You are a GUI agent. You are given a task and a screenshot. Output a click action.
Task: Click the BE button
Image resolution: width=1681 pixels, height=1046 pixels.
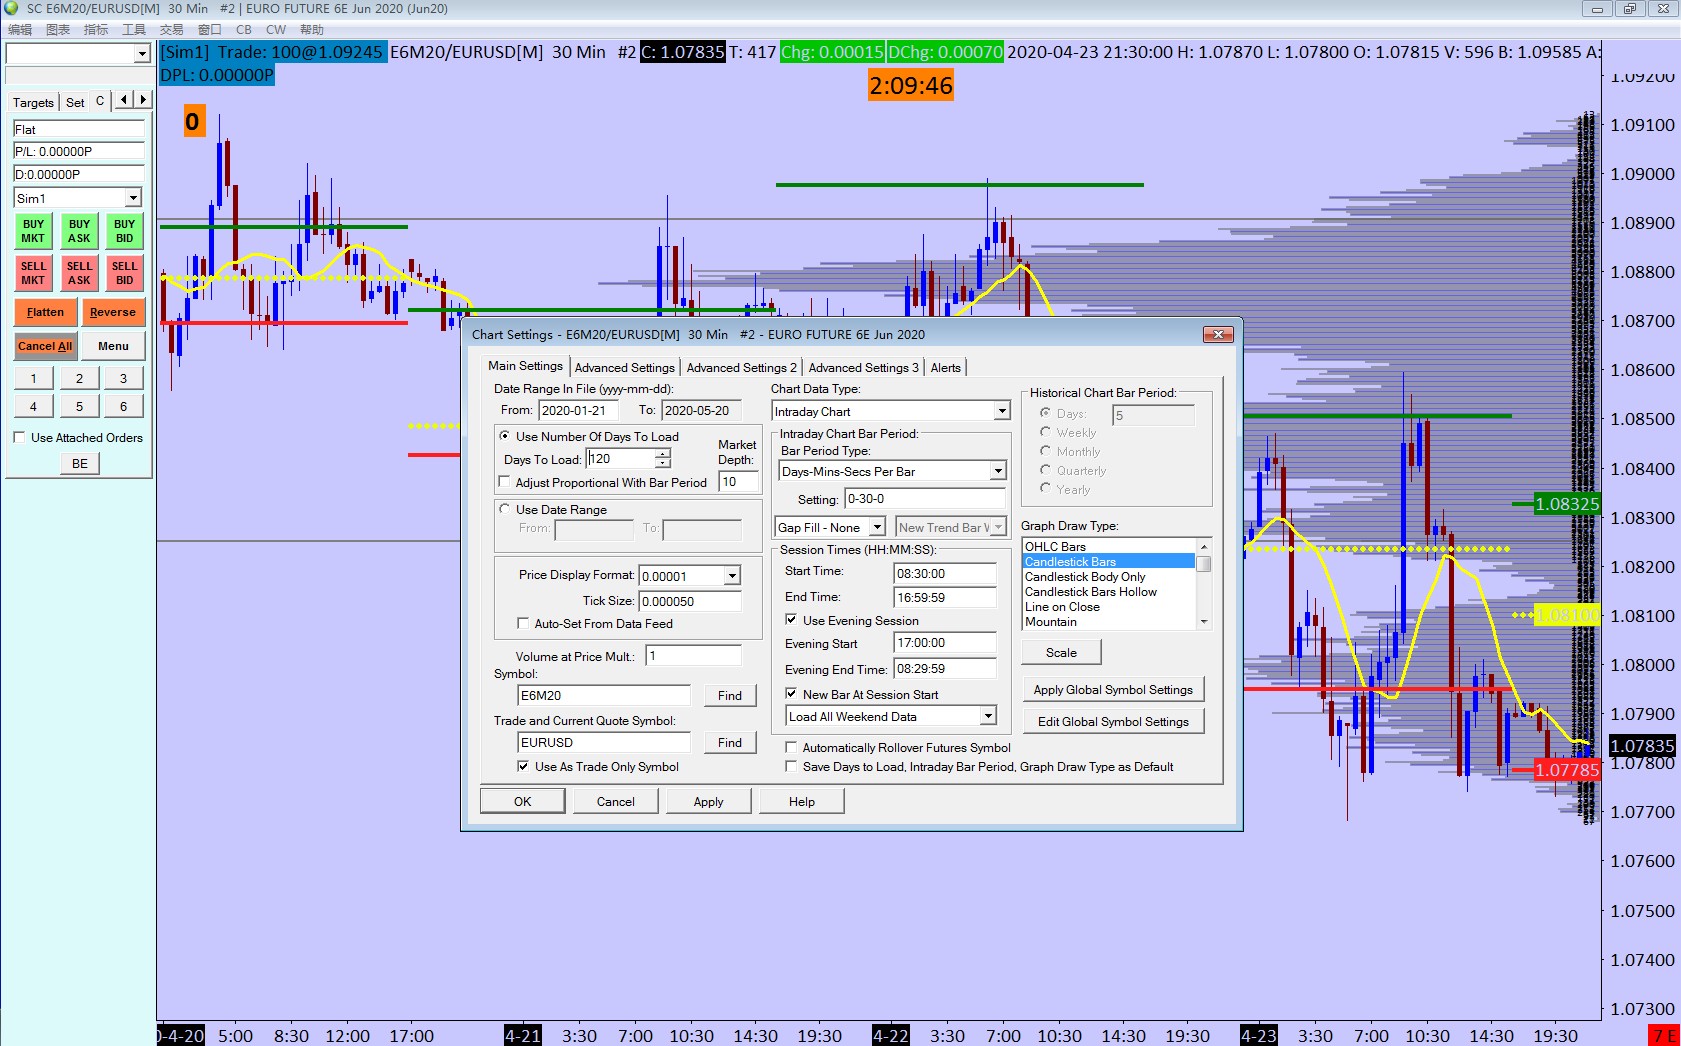click(79, 463)
